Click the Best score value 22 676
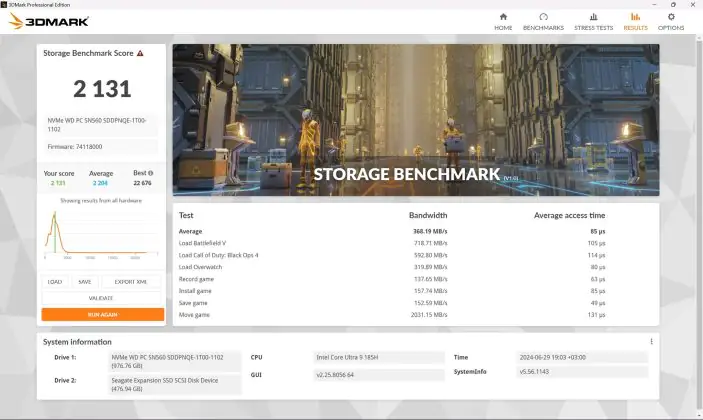 pos(142,183)
